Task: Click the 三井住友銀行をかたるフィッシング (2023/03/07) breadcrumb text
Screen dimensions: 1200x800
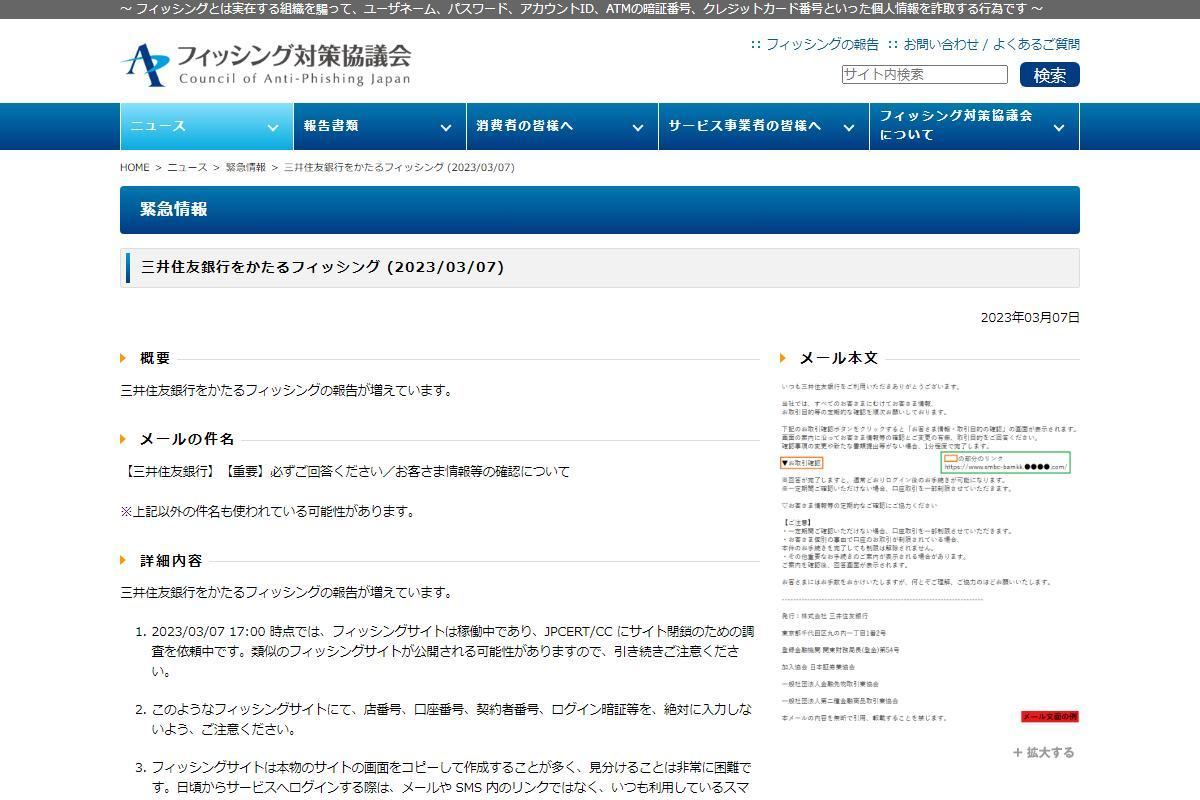Action: [399, 167]
